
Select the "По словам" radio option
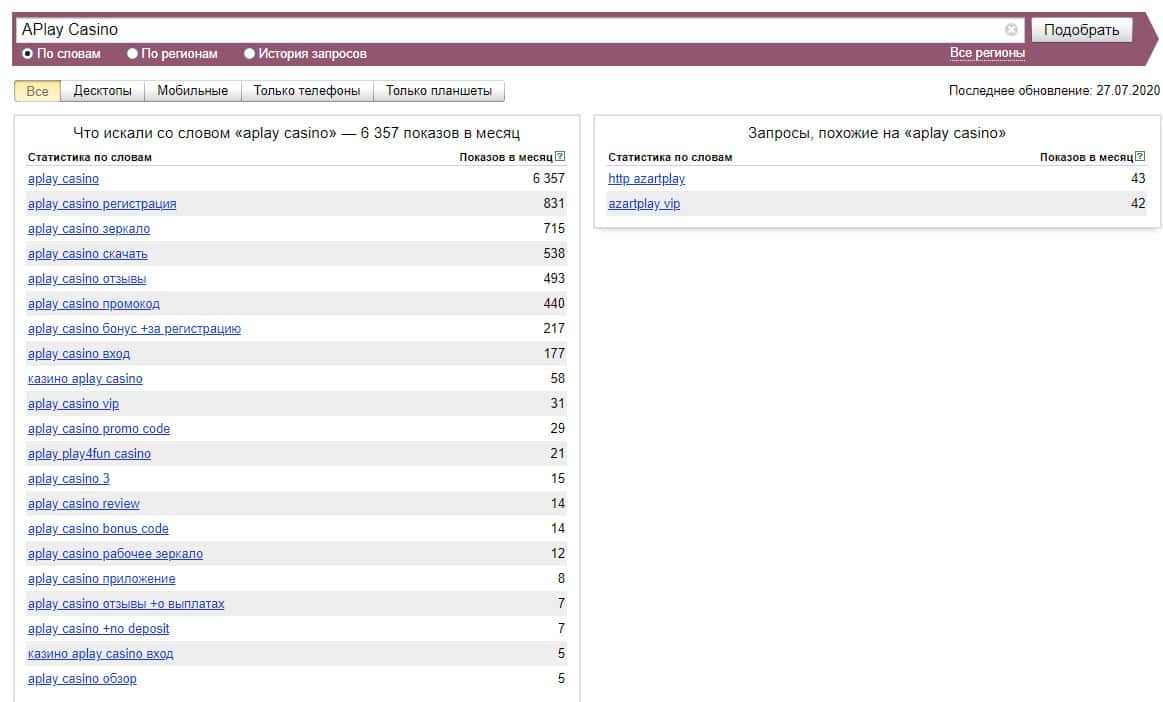click(x=28, y=54)
